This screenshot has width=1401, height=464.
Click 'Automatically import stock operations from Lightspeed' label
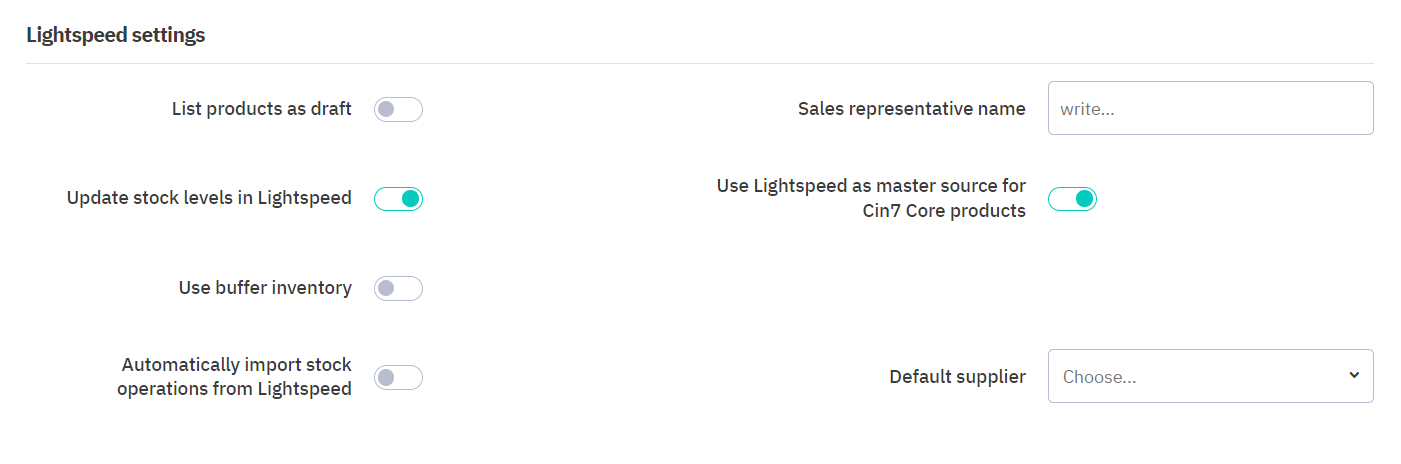pyautogui.click(x=236, y=377)
